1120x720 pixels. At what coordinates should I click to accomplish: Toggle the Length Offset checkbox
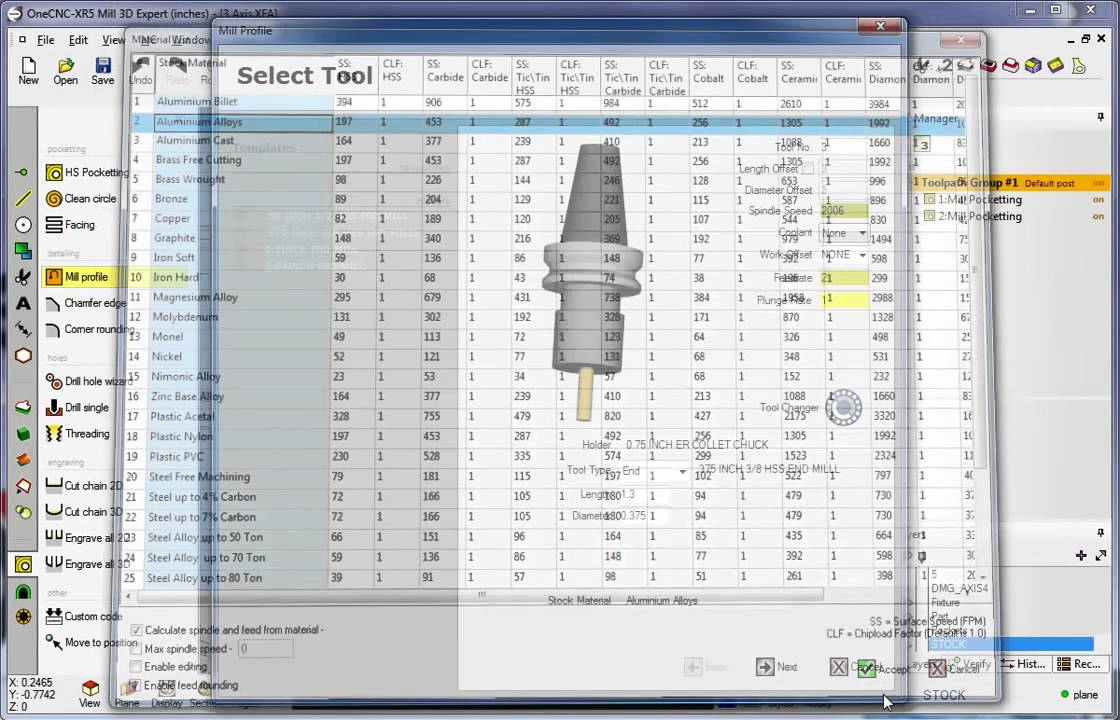point(808,169)
